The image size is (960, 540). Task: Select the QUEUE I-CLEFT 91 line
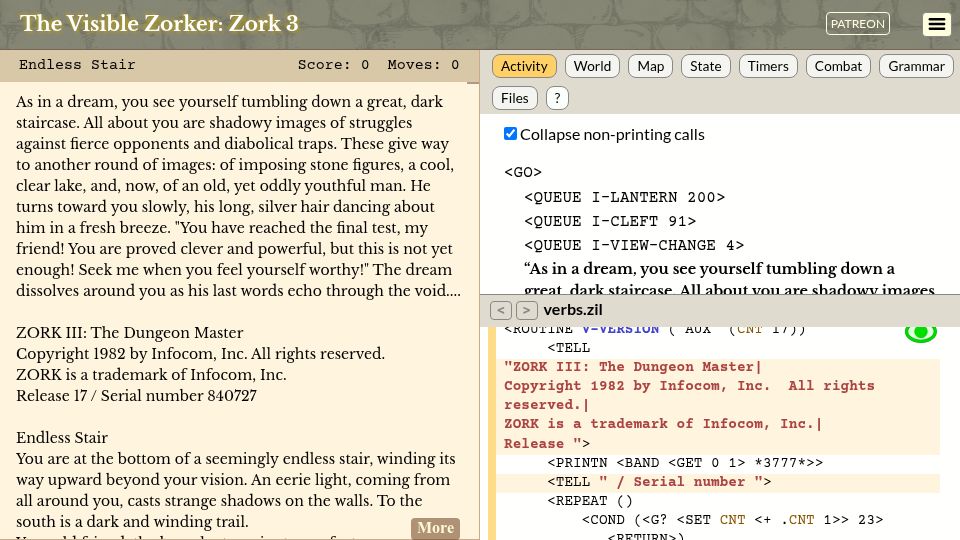coord(610,221)
